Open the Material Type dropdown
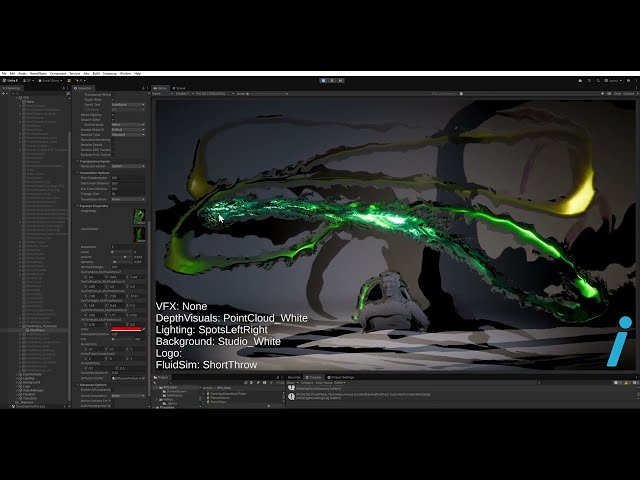The image size is (640, 480). pos(128,135)
